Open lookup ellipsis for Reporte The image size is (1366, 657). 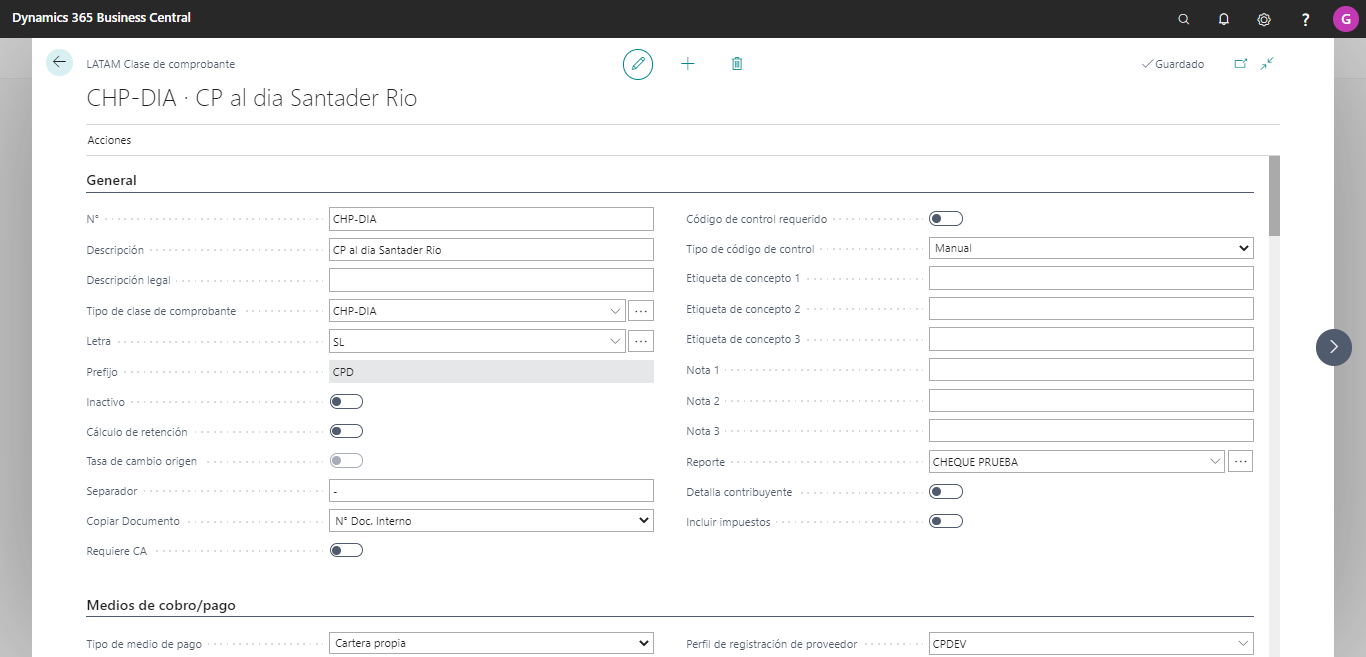1241,462
